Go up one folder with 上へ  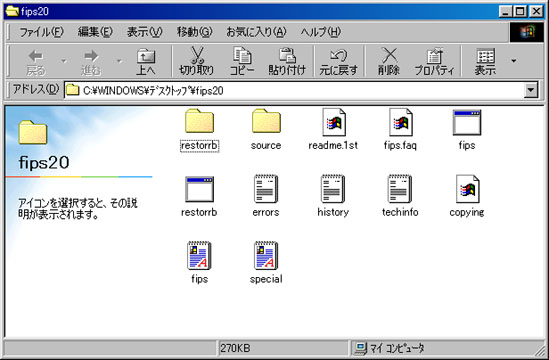pos(146,61)
